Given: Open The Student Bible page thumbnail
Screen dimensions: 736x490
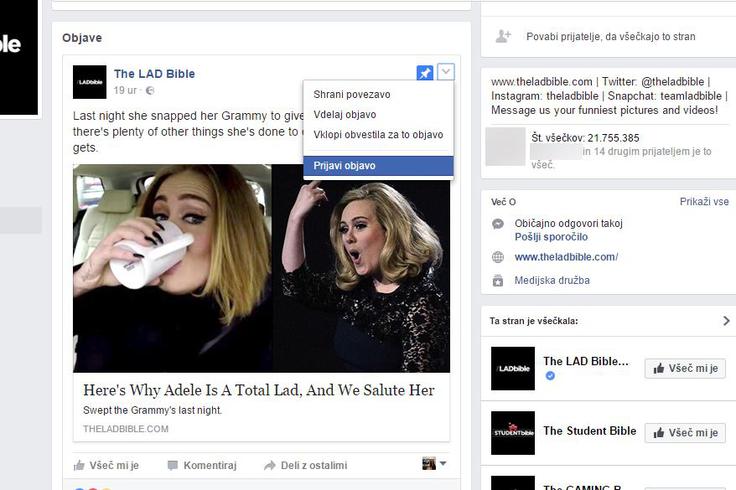Looking at the screenshot, I should (x=513, y=433).
